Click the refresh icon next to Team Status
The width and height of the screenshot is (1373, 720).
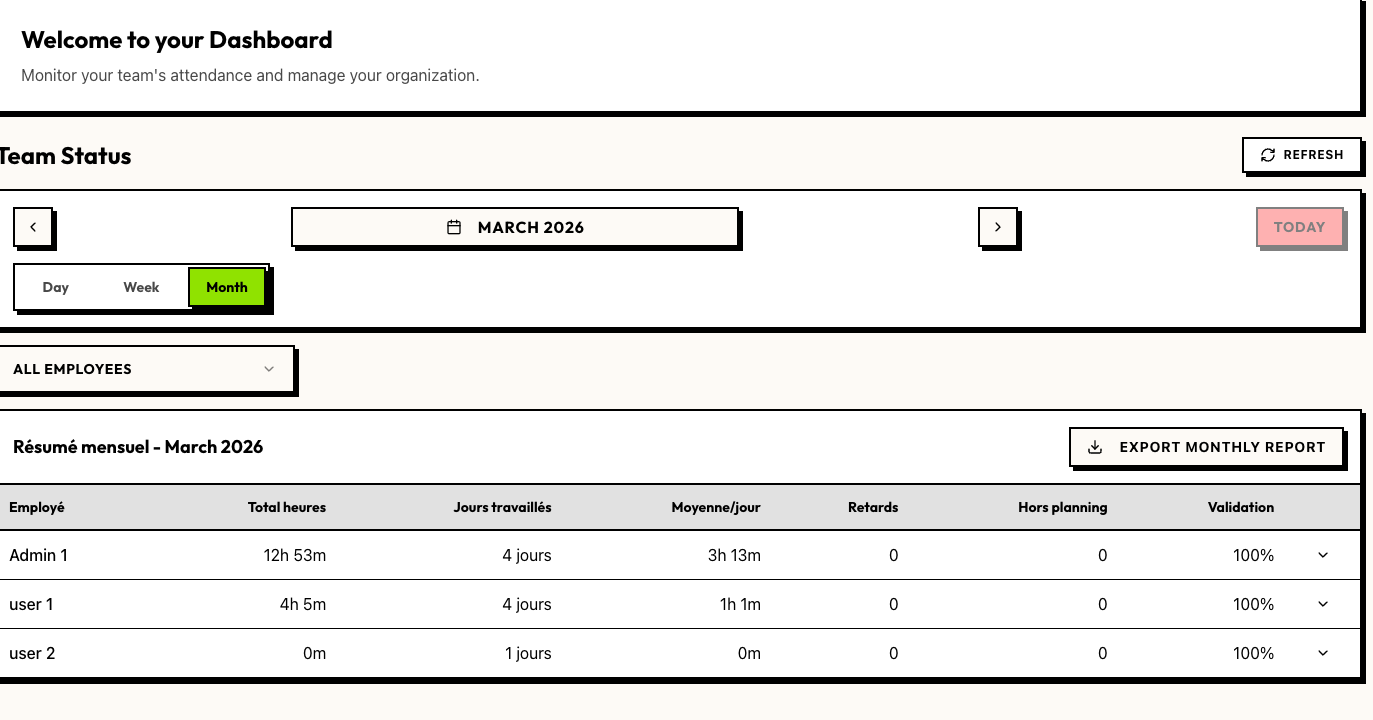pyautogui.click(x=1268, y=155)
